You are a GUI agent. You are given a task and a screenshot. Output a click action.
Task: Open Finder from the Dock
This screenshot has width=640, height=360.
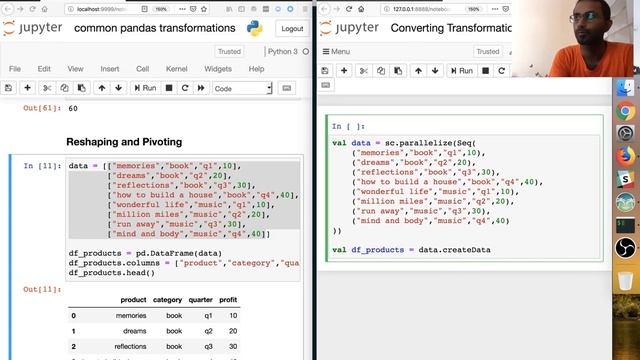(625, 89)
